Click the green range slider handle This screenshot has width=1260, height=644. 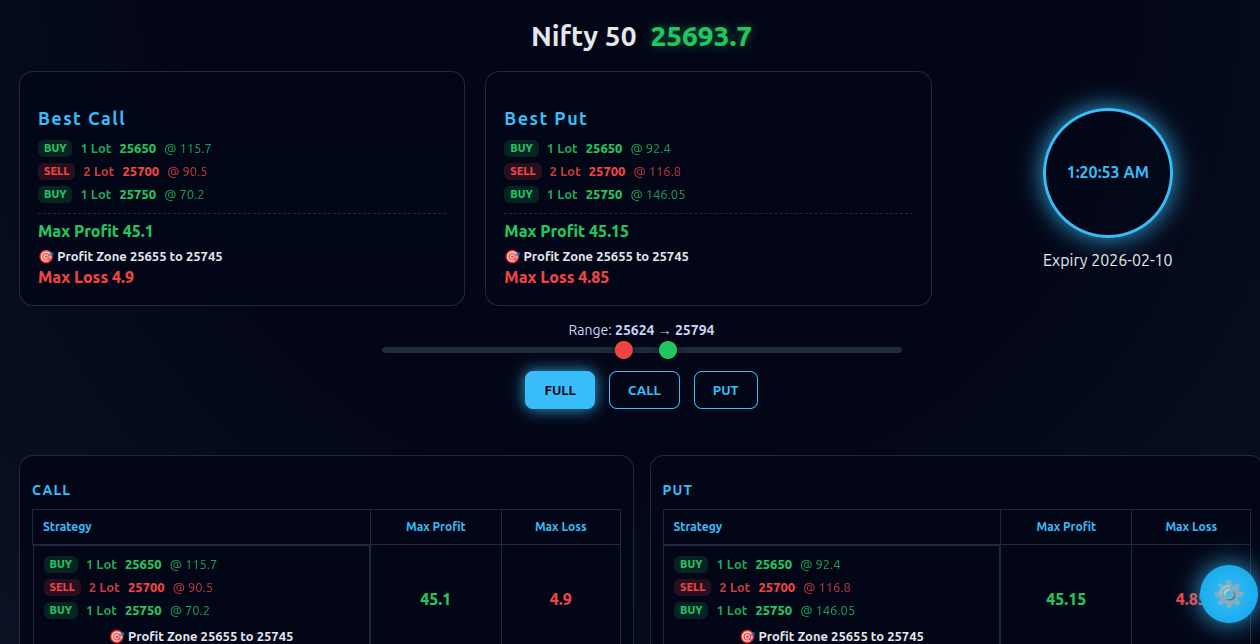click(668, 350)
